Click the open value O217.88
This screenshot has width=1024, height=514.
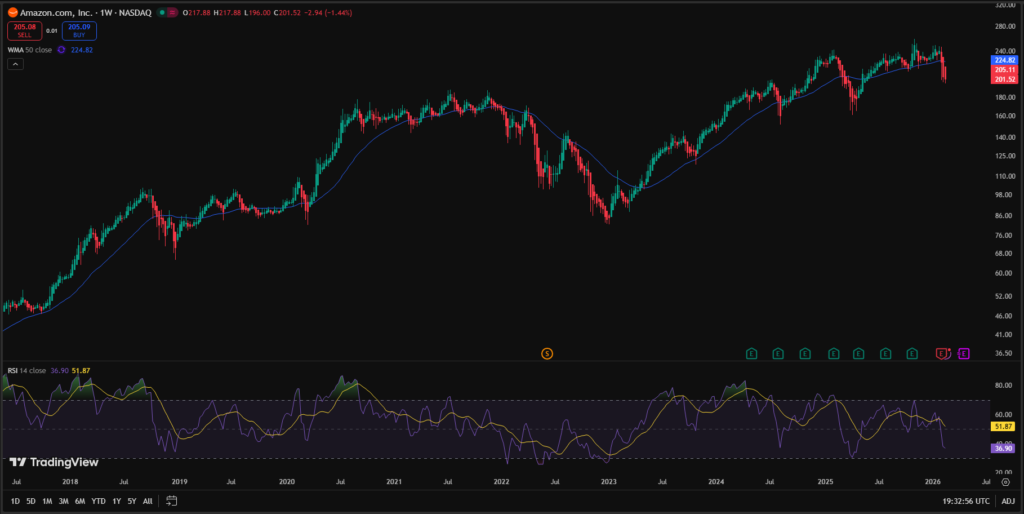[196, 12]
